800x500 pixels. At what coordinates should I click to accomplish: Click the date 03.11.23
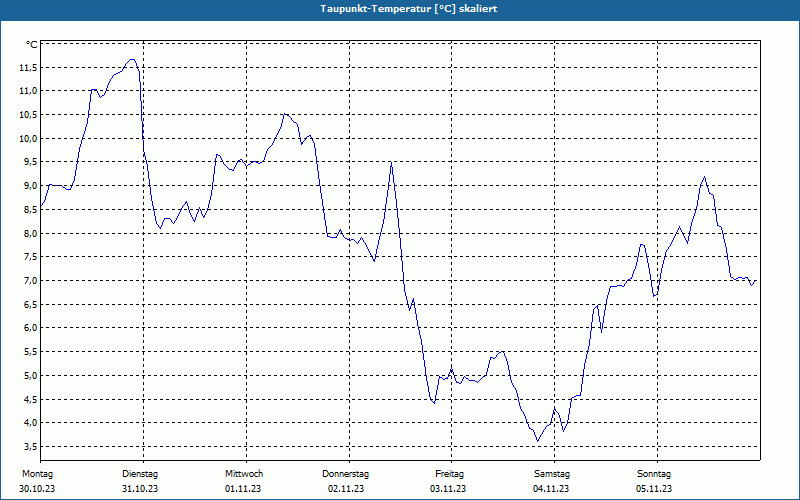coord(448,489)
